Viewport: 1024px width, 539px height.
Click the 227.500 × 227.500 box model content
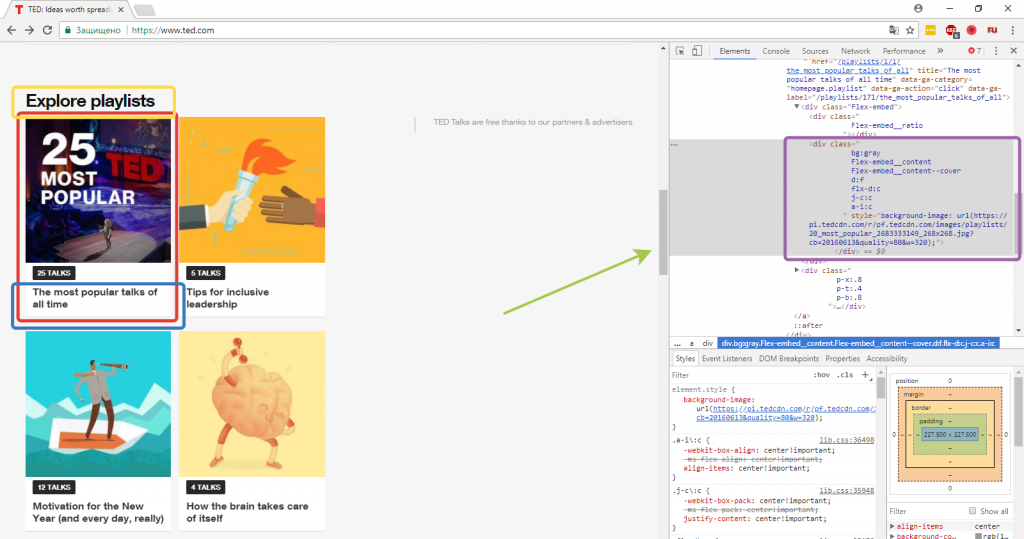[950, 434]
